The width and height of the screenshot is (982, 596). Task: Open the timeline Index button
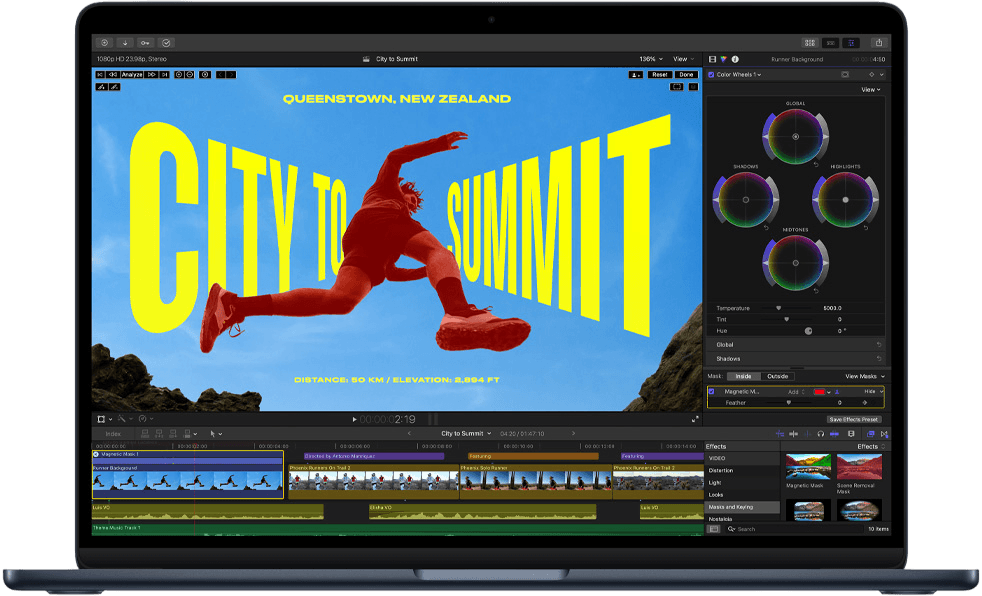coord(113,433)
